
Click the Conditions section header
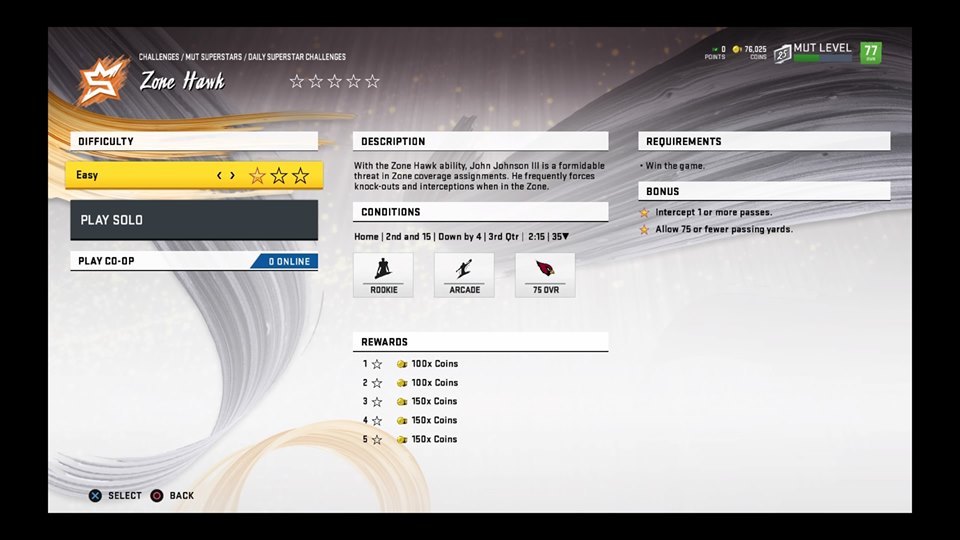click(481, 212)
